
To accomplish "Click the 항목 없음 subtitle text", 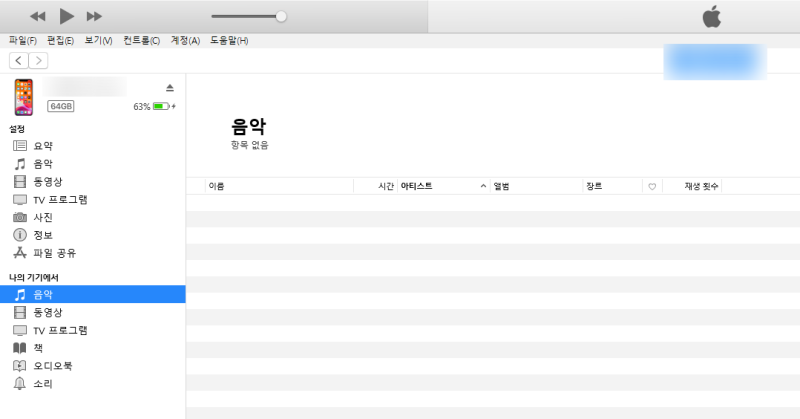I will click(x=249, y=145).
